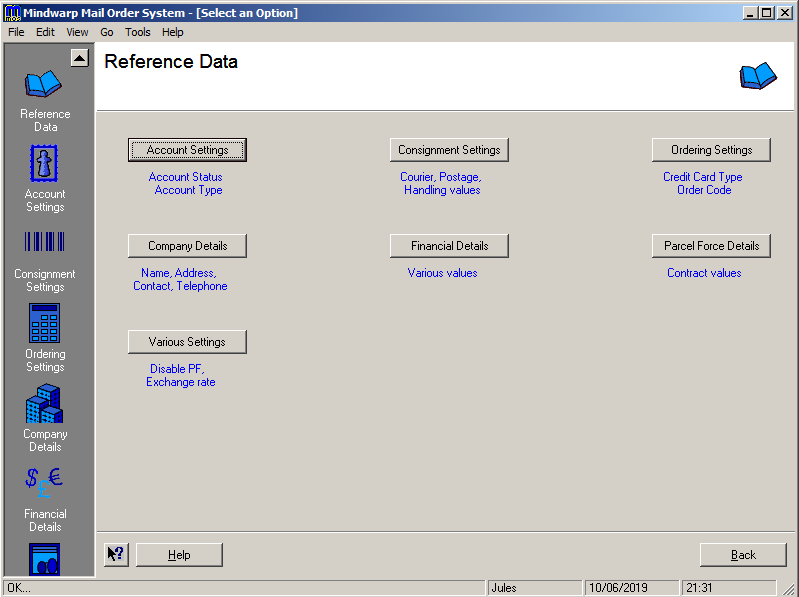The width and height of the screenshot is (799, 597).
Task: Click the Reference Data sidebar label
Action: (45, 120)
